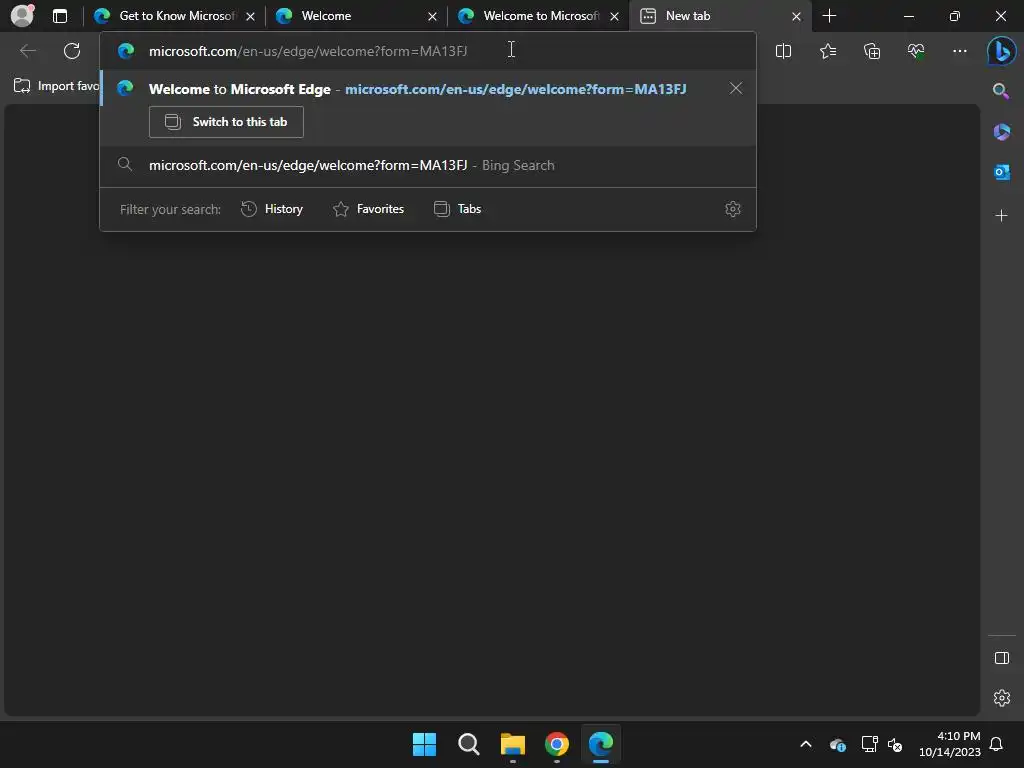Open the tab actions menu icon
The image size is (1024, 768).
pyautogui.click(x=59, y=16)
